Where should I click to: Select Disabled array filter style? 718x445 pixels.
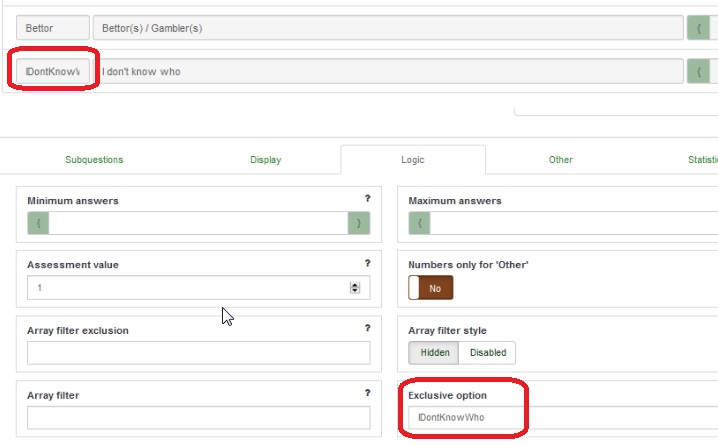[x=488, y=352]
